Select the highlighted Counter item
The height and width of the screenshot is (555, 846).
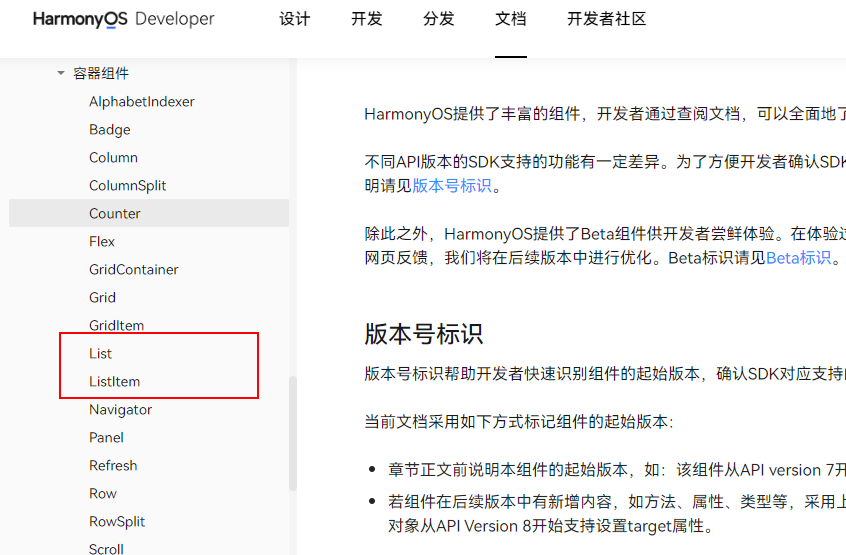149,213
